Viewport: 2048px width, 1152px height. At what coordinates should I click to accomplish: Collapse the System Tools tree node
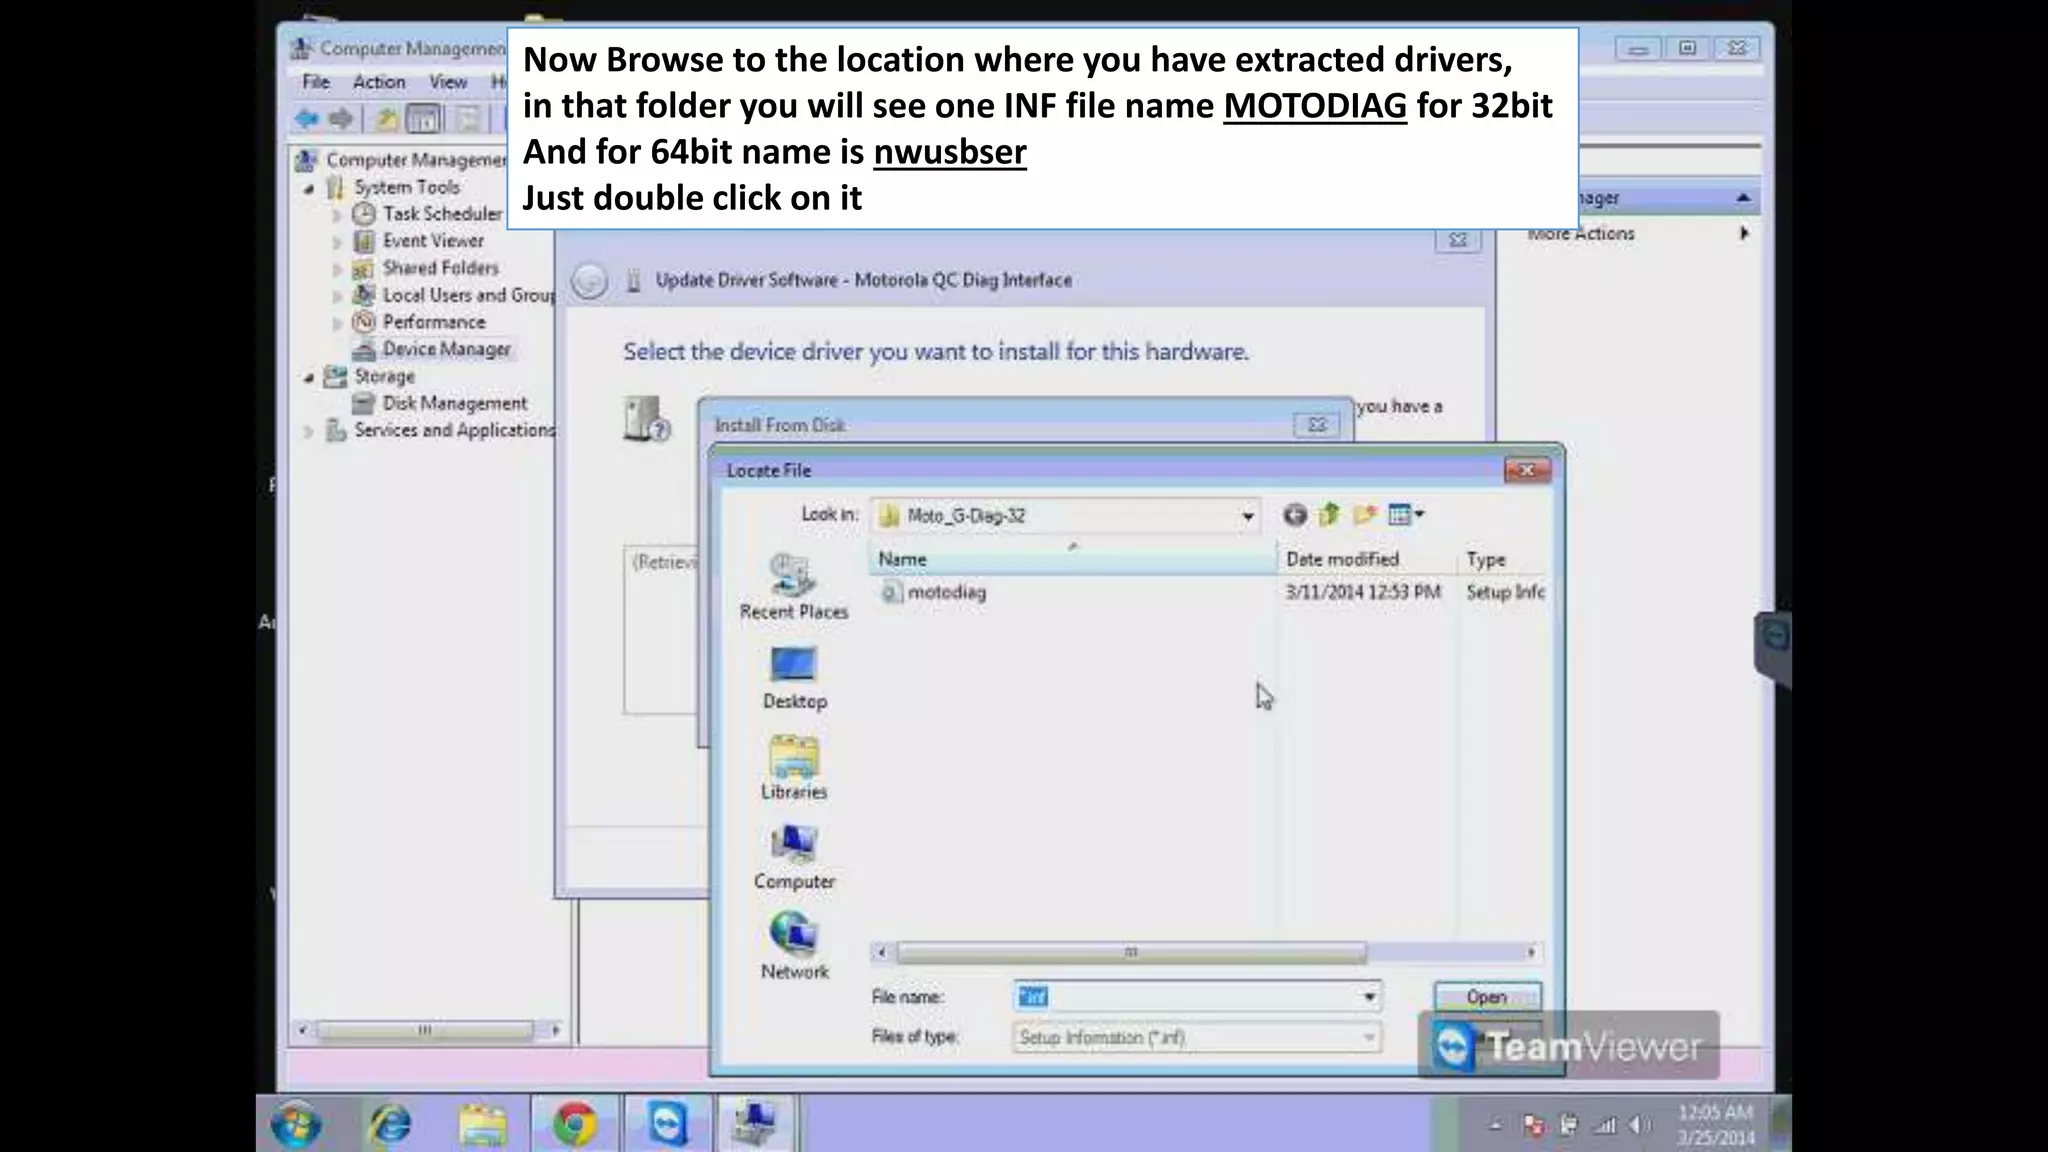click(x=309, y=188)
